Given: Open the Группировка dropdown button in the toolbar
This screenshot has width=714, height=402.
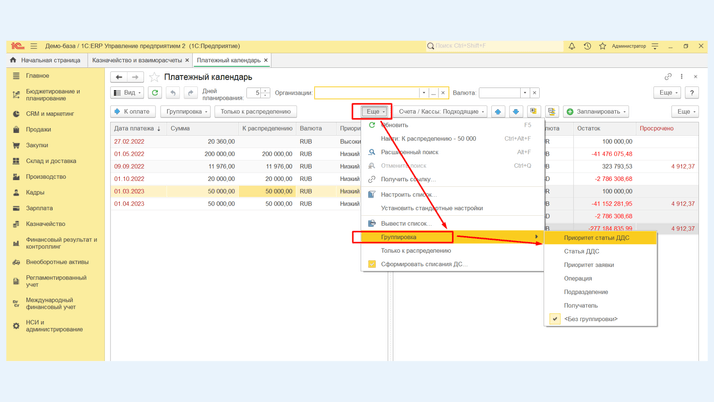Looking at the screenshot, I should [186, 112].
